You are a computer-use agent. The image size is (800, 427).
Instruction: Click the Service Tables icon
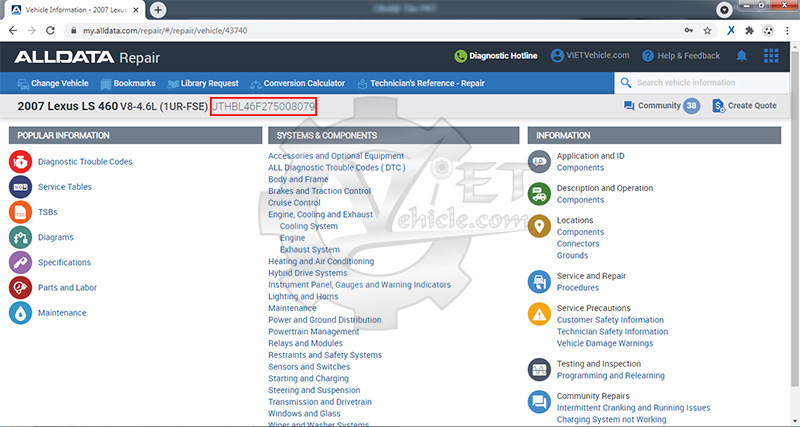pyautogui.click(x=20, y=187)
